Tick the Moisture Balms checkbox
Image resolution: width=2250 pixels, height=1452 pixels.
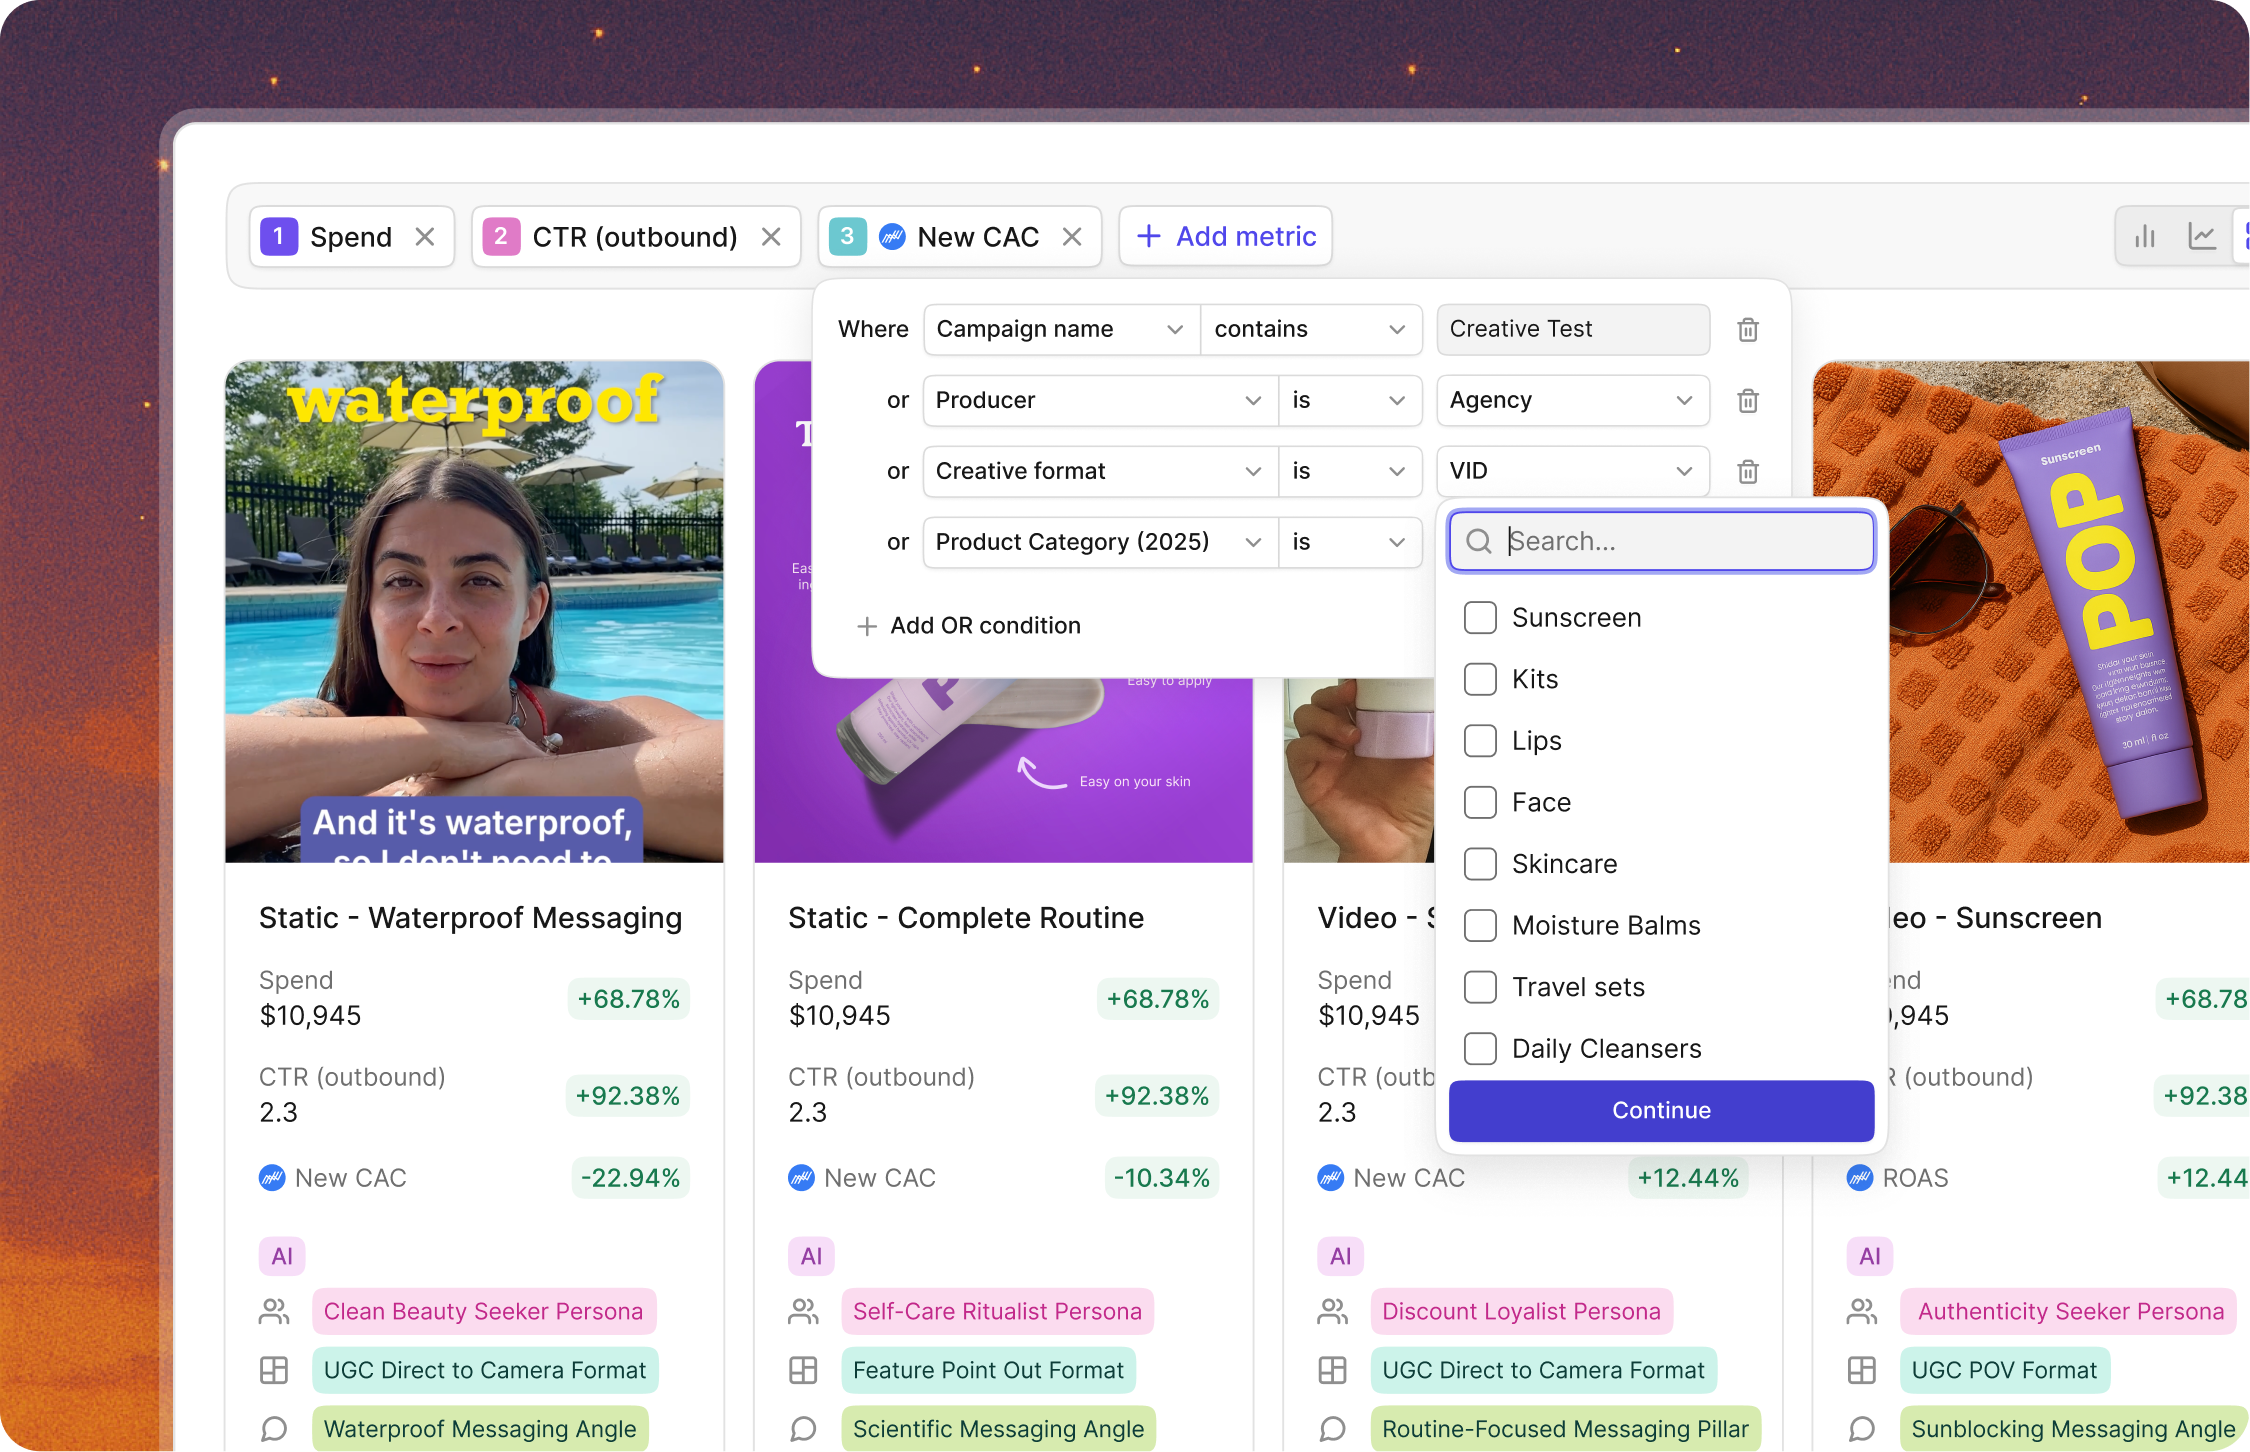tap(1480, 926)
